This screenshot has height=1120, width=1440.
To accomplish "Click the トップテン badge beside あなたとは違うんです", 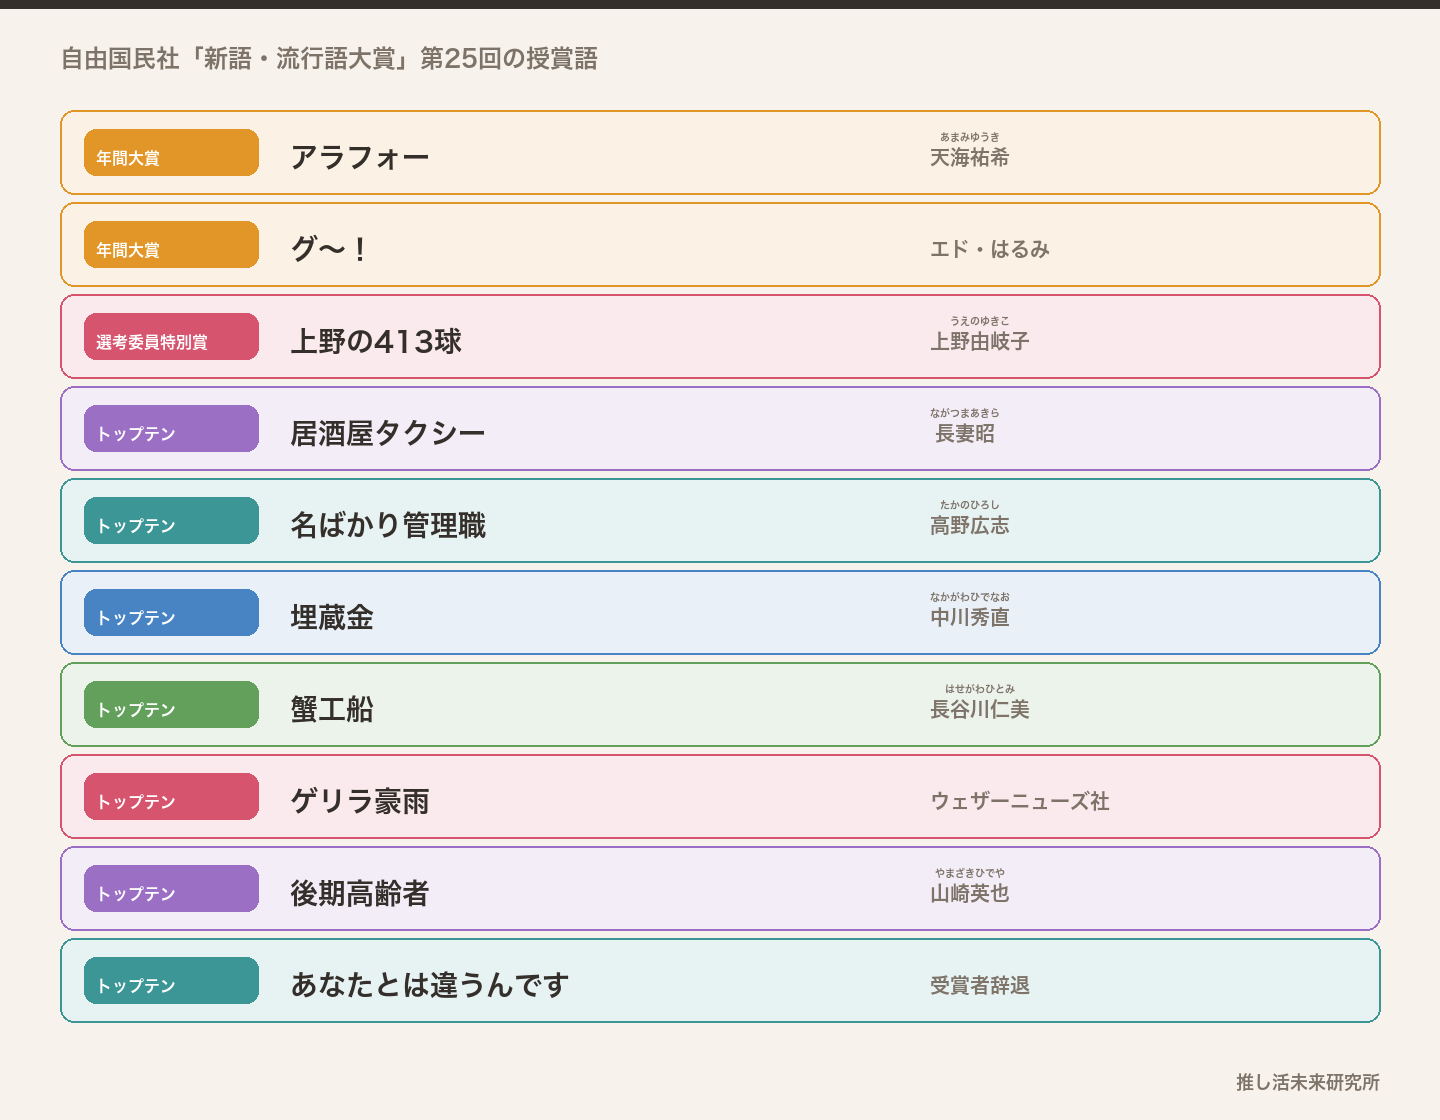I will tap(171, 981).
